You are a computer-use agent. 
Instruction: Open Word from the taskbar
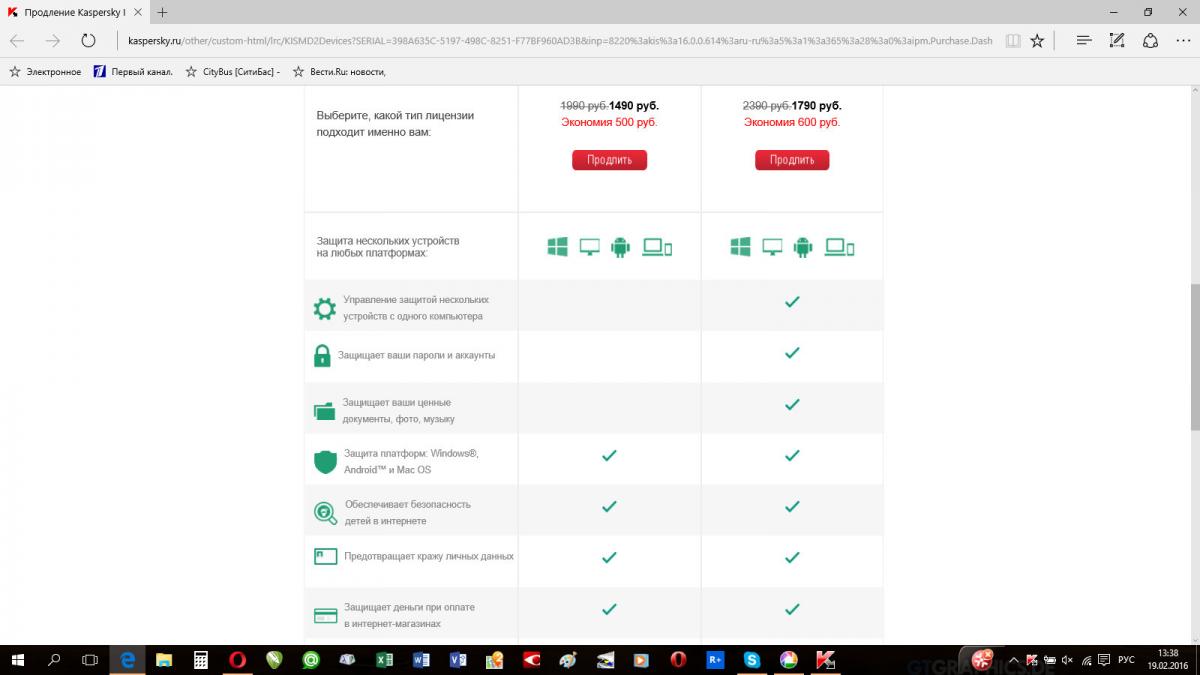coord(421,660)
